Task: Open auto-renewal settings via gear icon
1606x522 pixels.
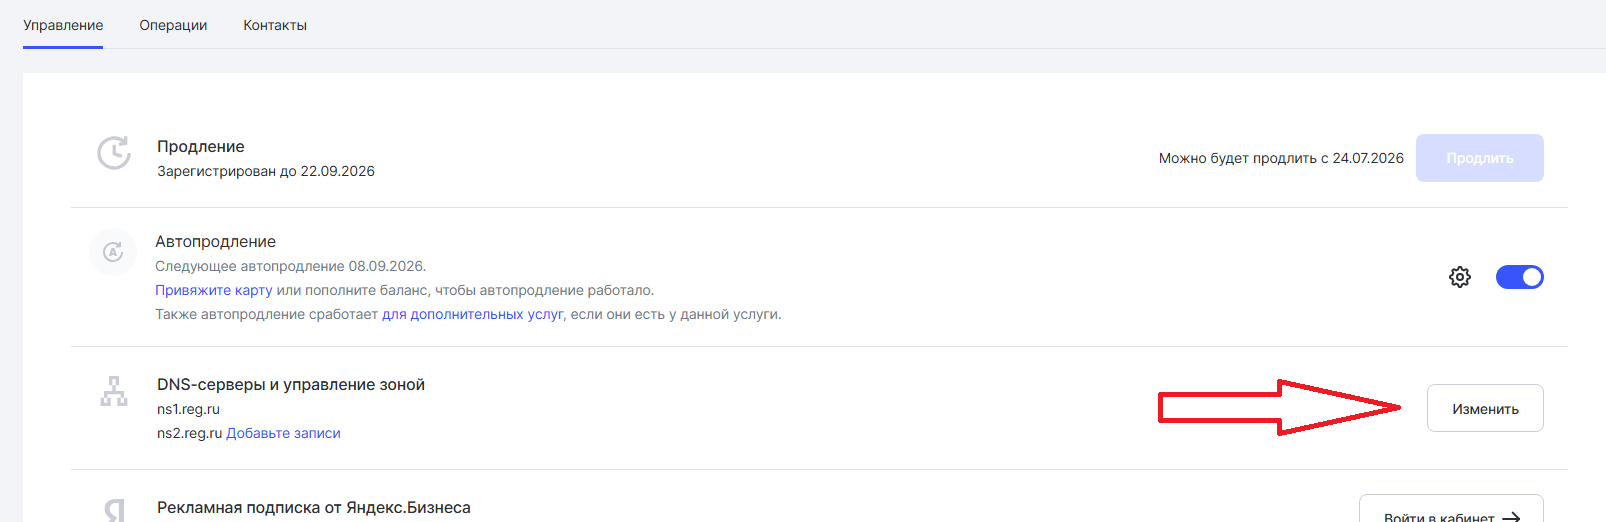Action: pyautogui.click(x=1460, y=277)
